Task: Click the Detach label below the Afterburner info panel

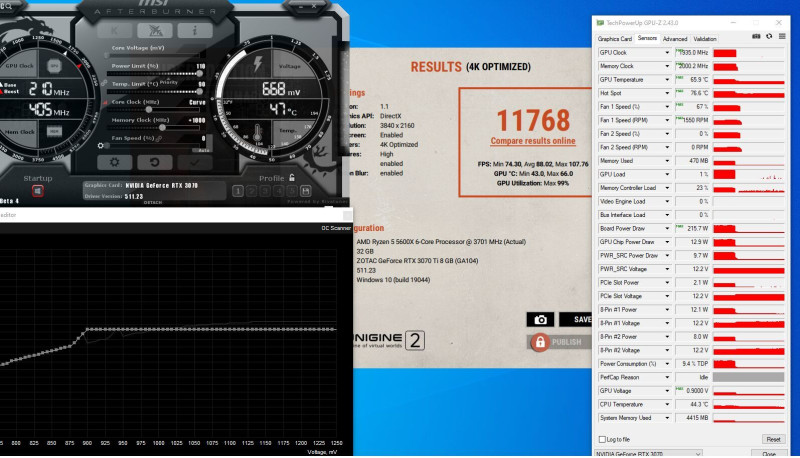Action: 153,202
